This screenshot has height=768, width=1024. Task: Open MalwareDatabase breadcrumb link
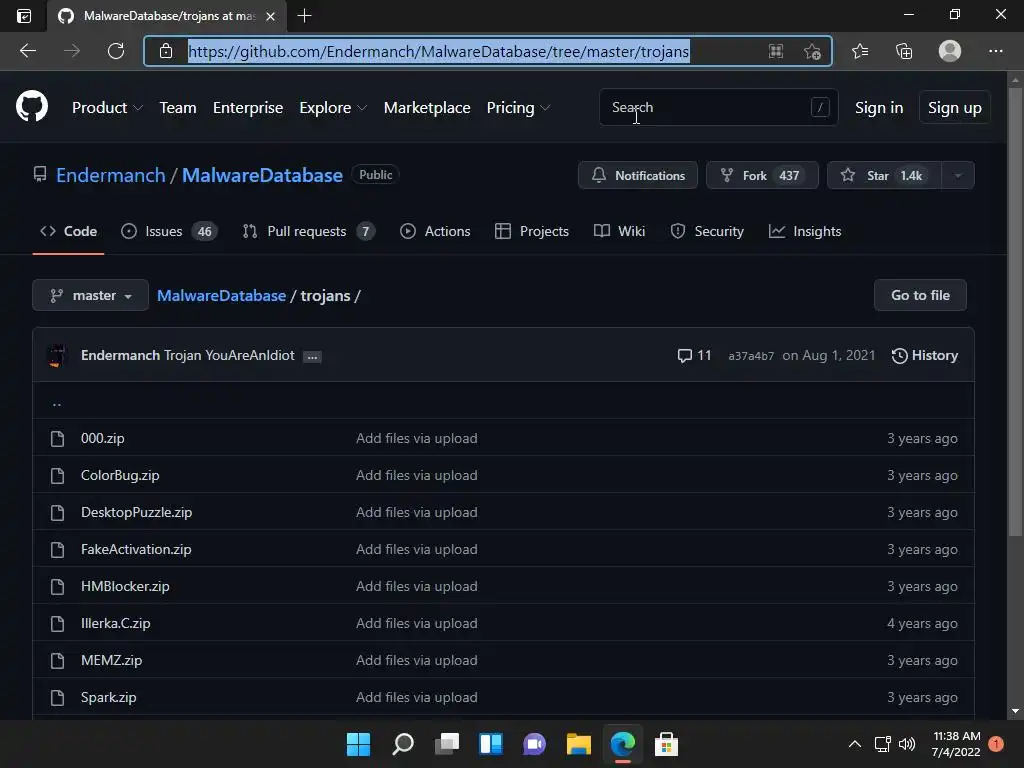click(x=221, y=295)
